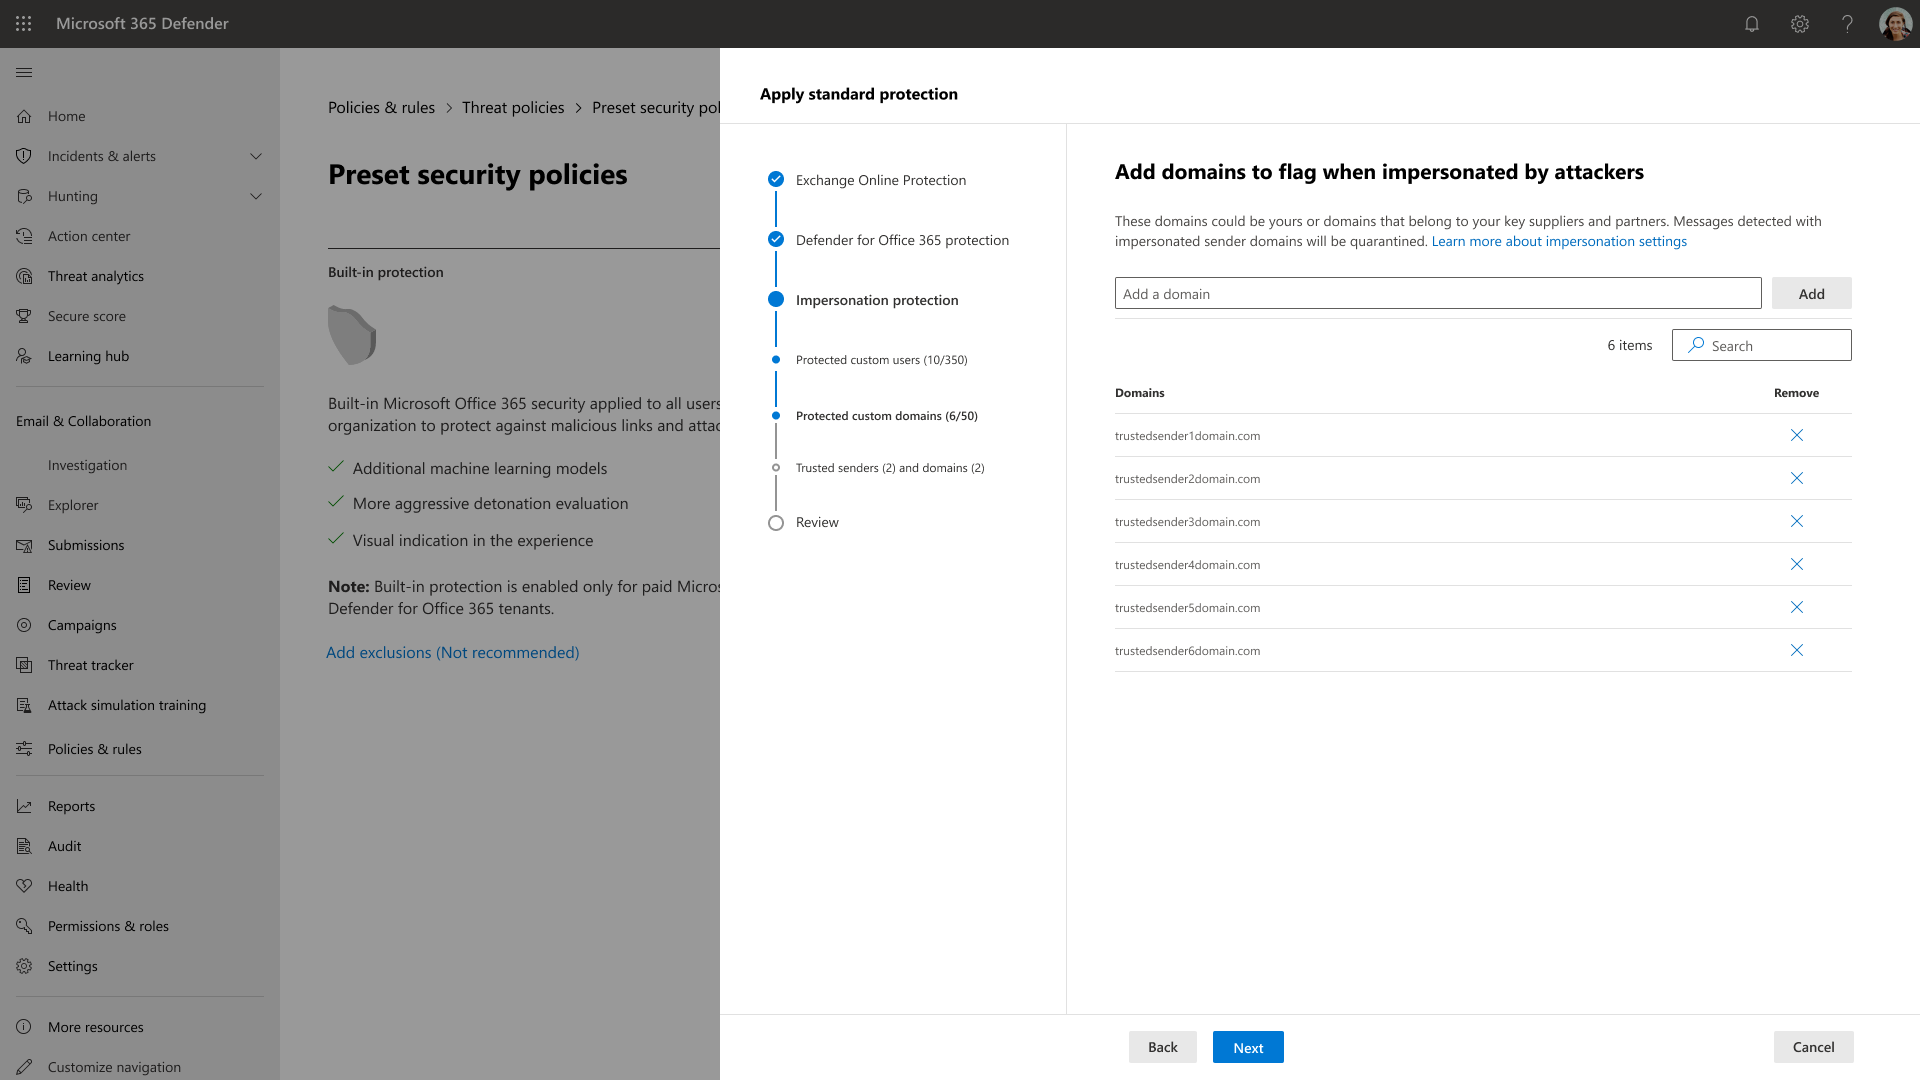
Task: Click the Policies & rules icon
Action: click(x=24, y=749)
